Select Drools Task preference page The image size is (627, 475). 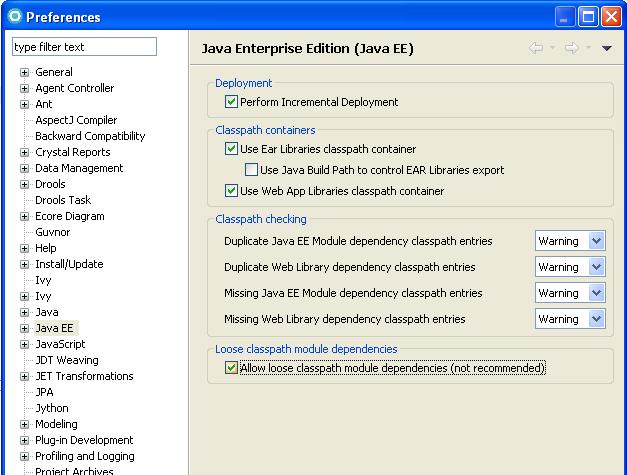tap(63, 200)
